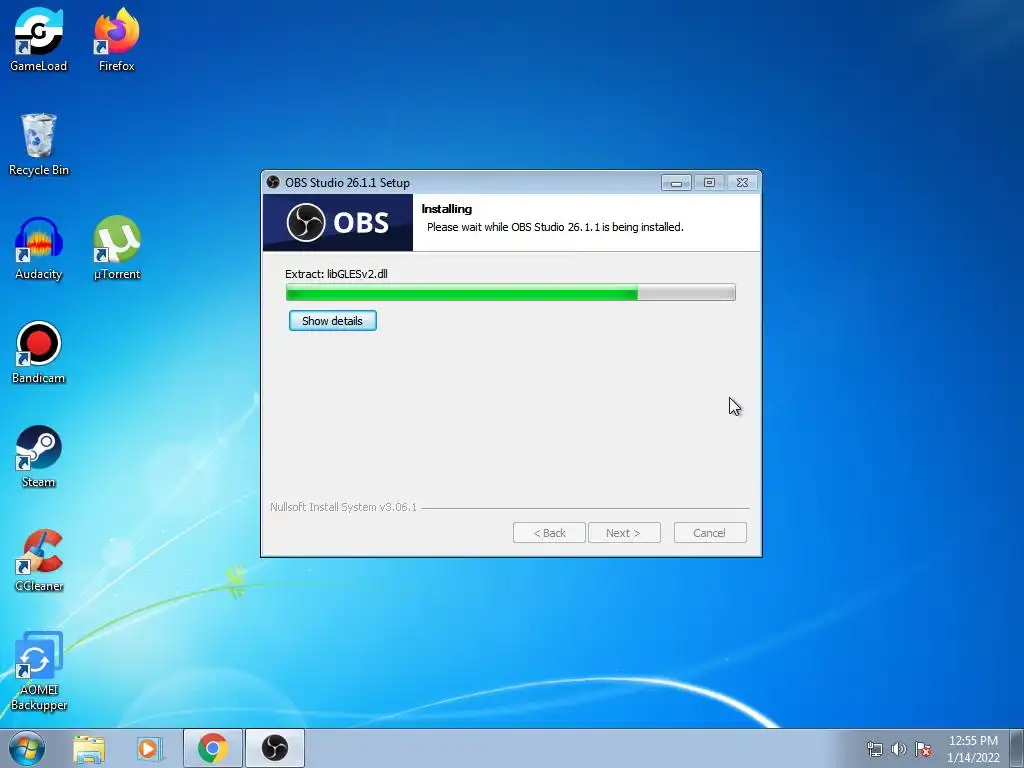This screenshot has width=1024, height=768.
Task: Select the µTorrent desktop icon
Action: point(116,248)
